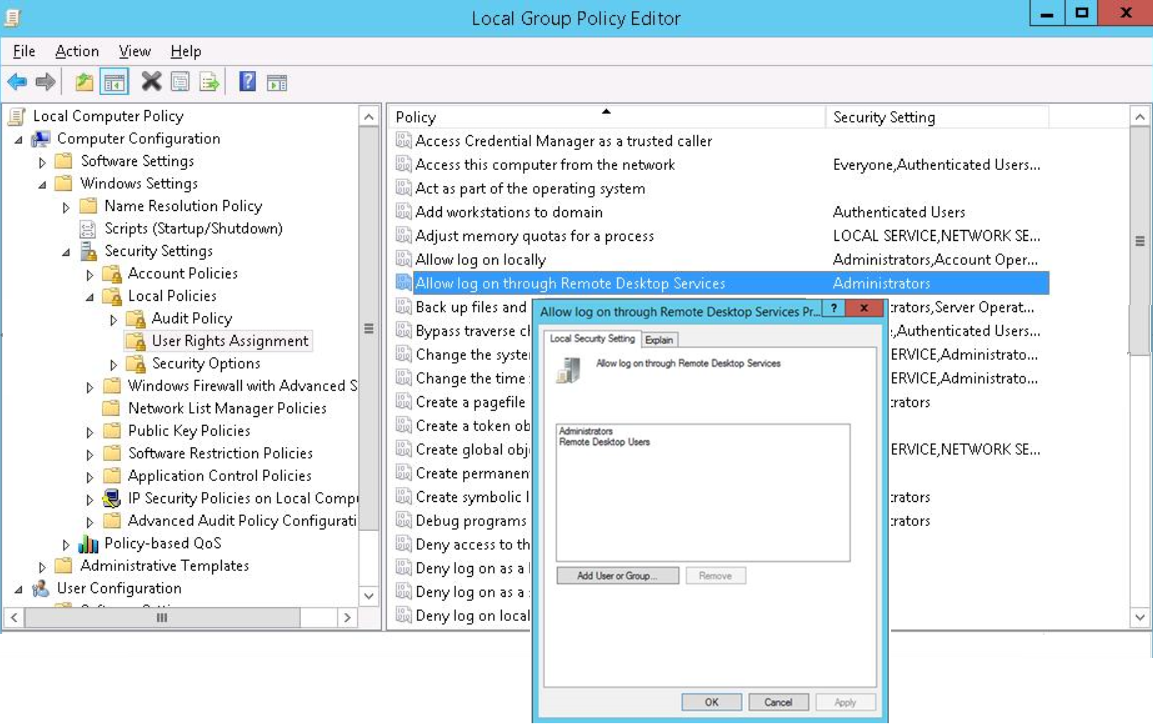Click the Local Group Policy Editor title icon
This screenshot has width=1153, height=724.
[x=12, y=18]
